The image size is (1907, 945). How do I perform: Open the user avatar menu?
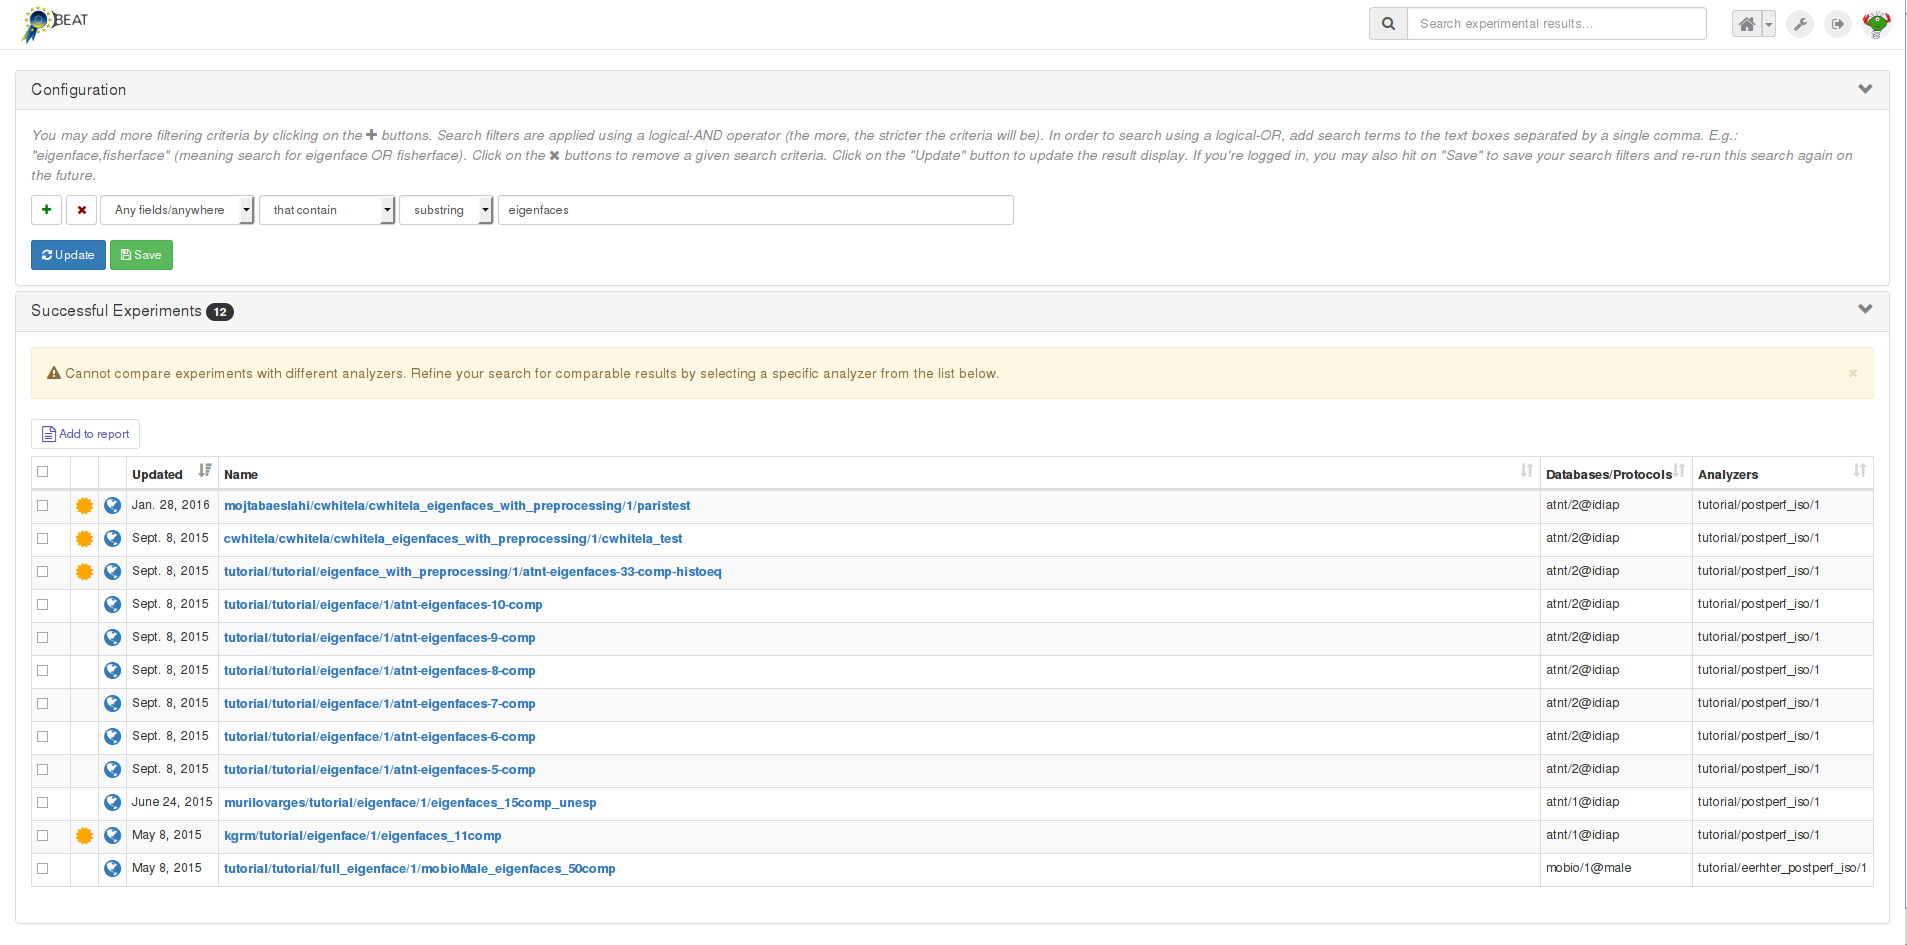point(1877,23)
